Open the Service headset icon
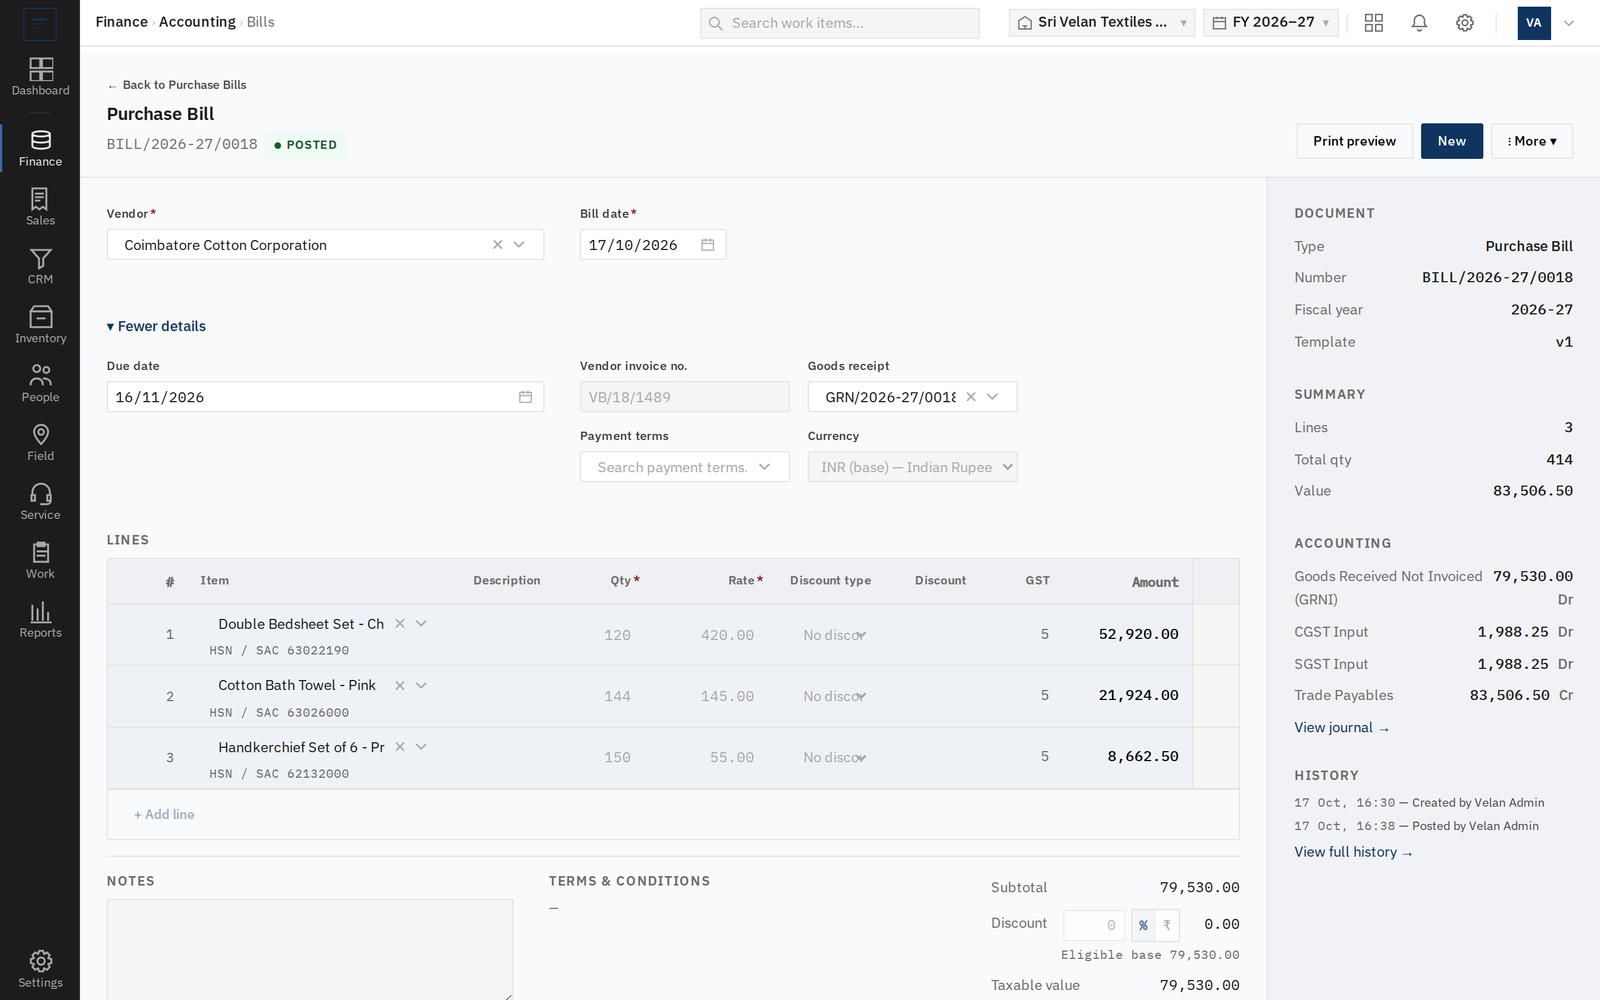 tap(40, 493)
